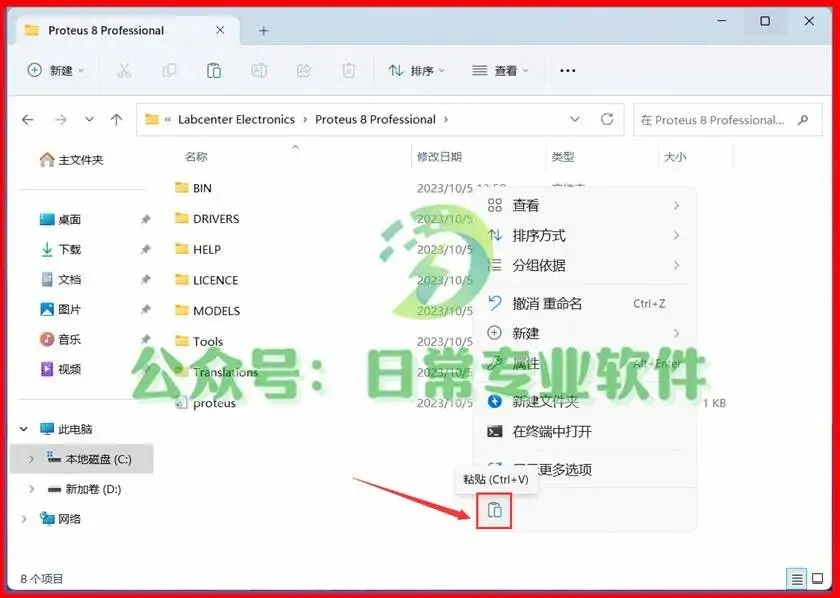
Task: Open recent locations chevron dropdown
Action: click(89, 119)
